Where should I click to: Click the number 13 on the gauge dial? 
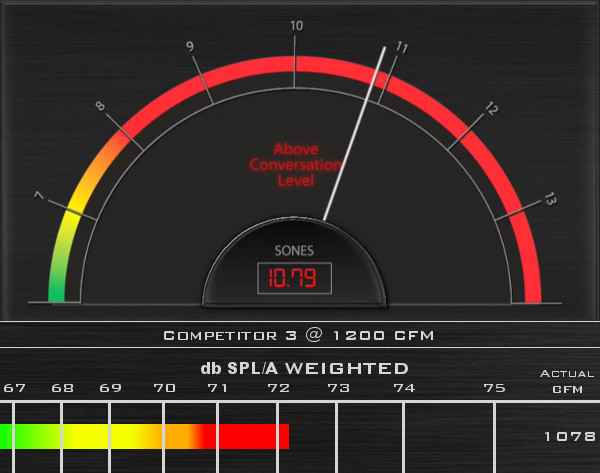[x=549, y=200]
